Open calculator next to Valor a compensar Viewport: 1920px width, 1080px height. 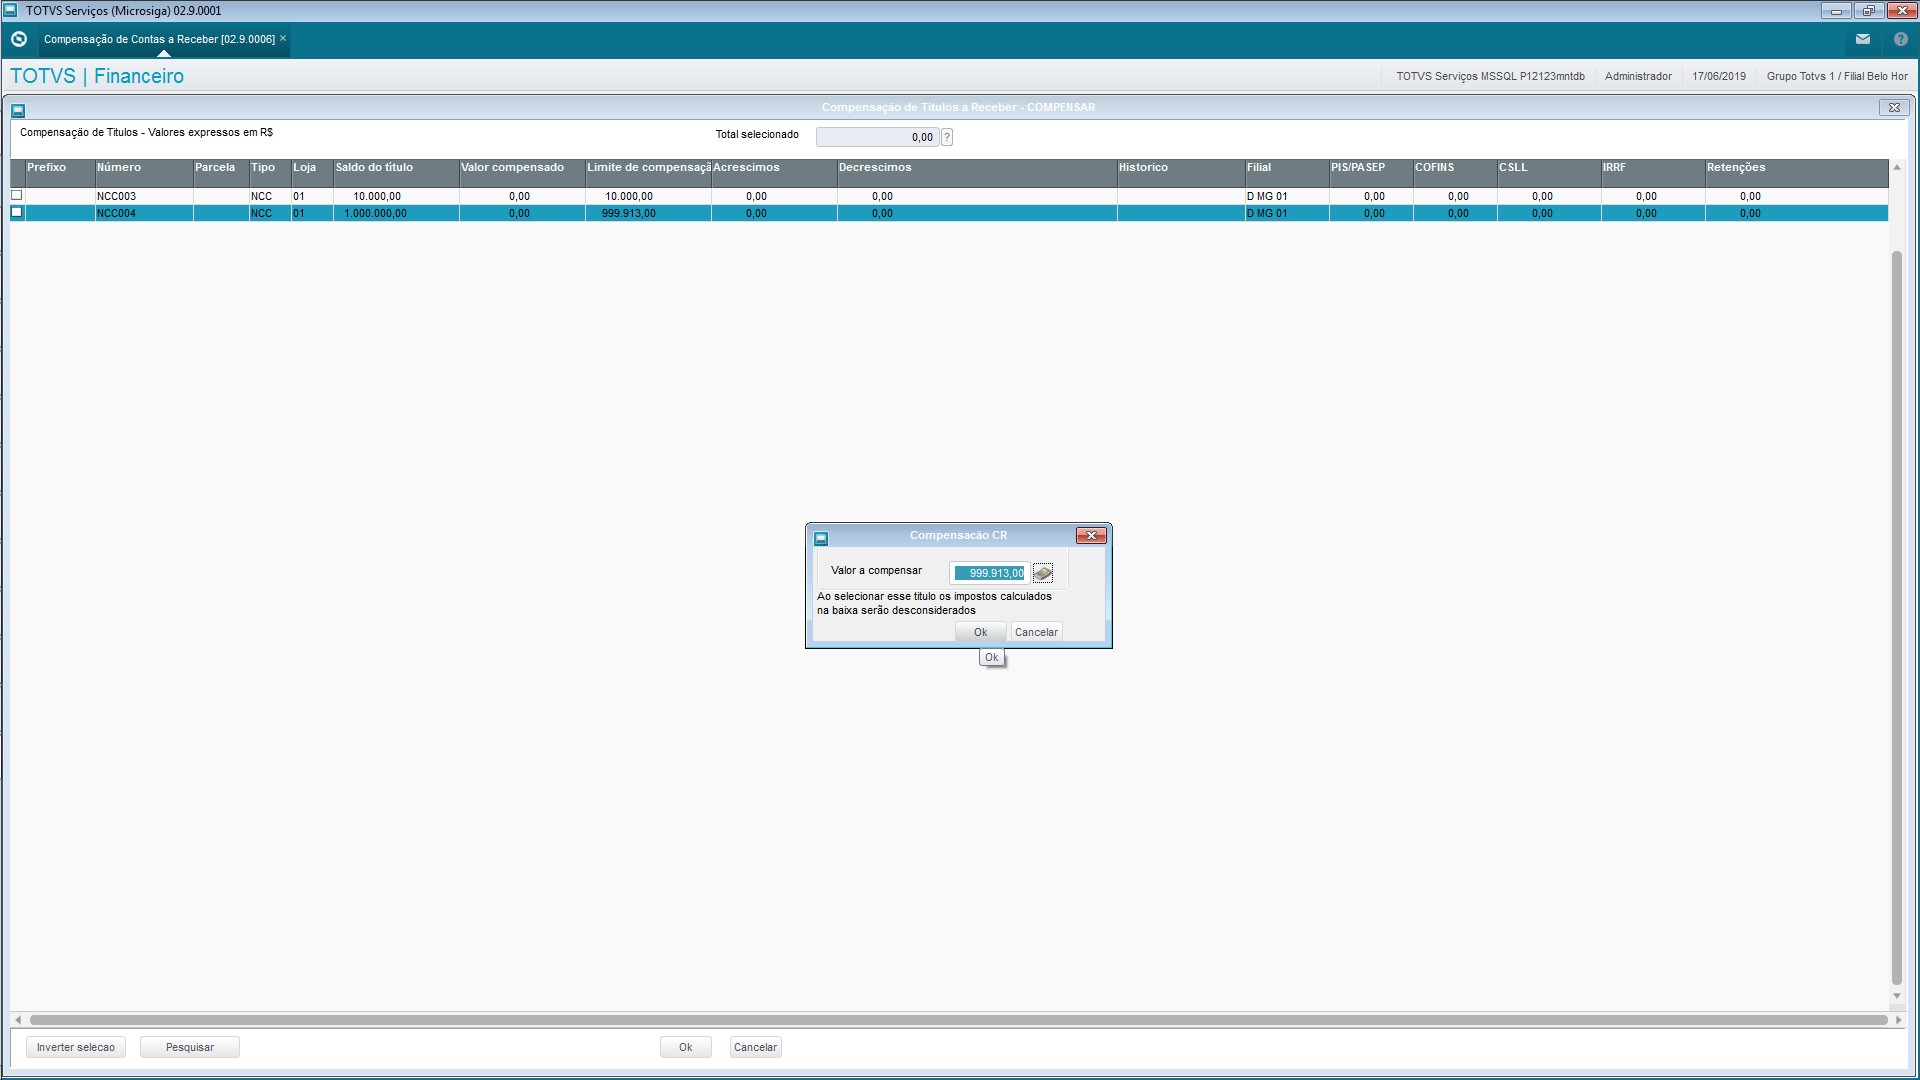[1042, 573]
